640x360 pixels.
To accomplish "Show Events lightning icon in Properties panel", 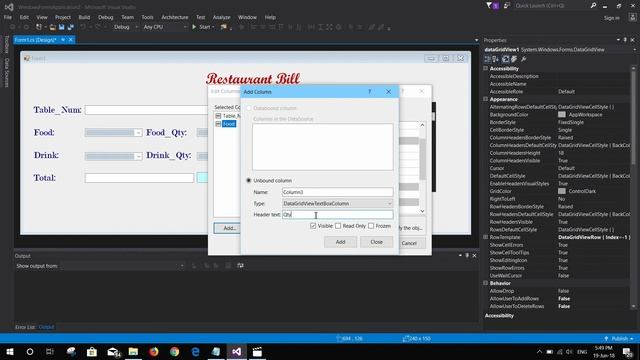I will (x=514, y=59).
